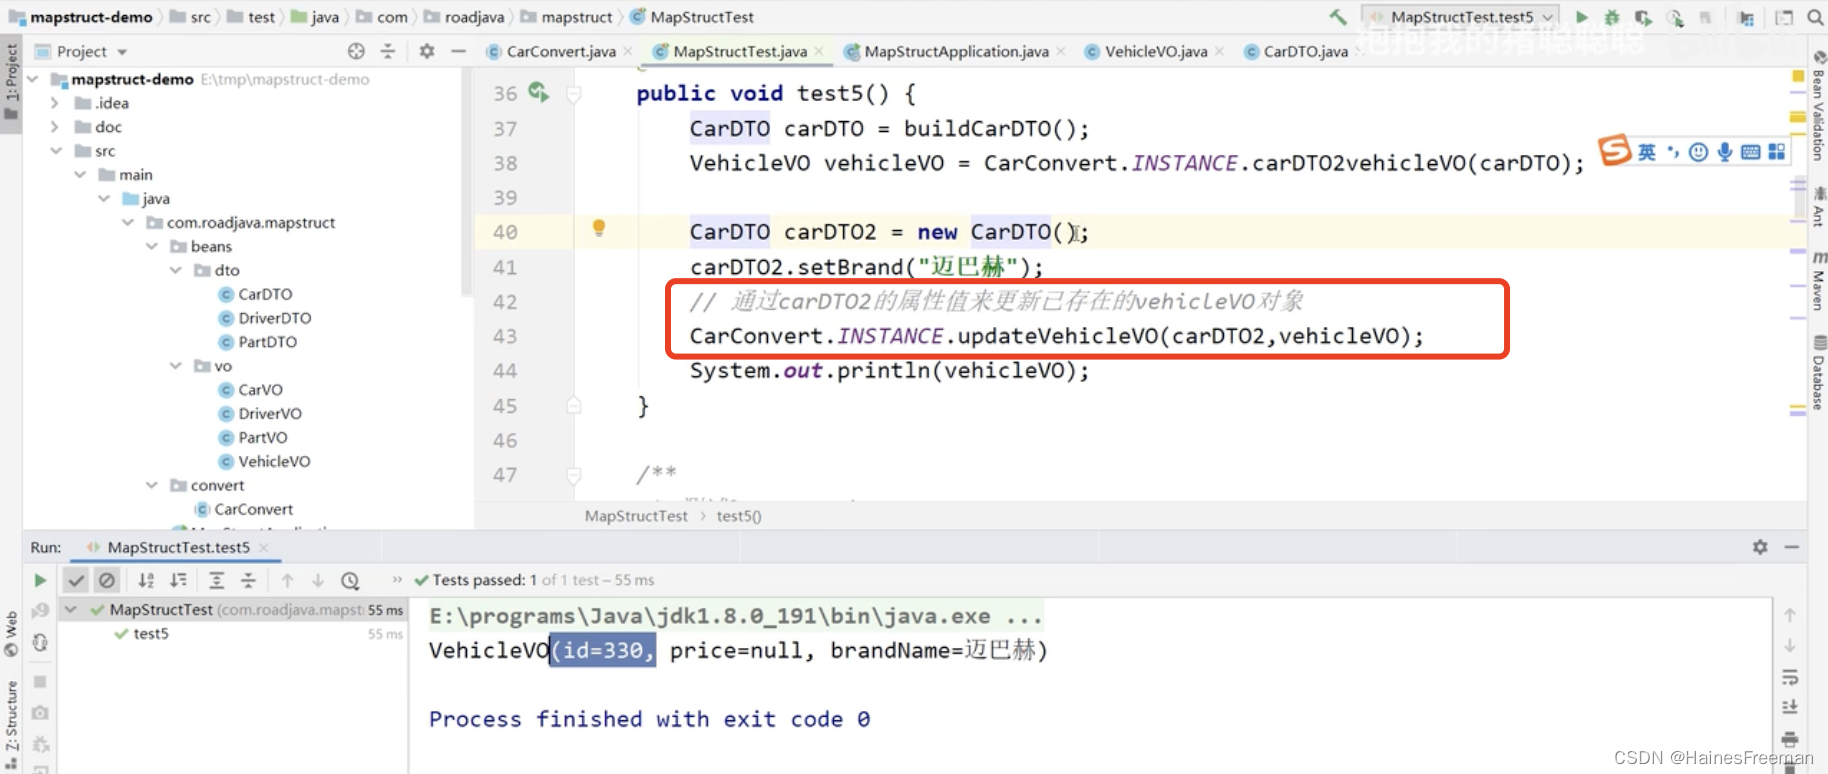Collapse the convert package
Image resolution: width=1828 pixels, height=774 pixels.
click(x=152, y=485)
